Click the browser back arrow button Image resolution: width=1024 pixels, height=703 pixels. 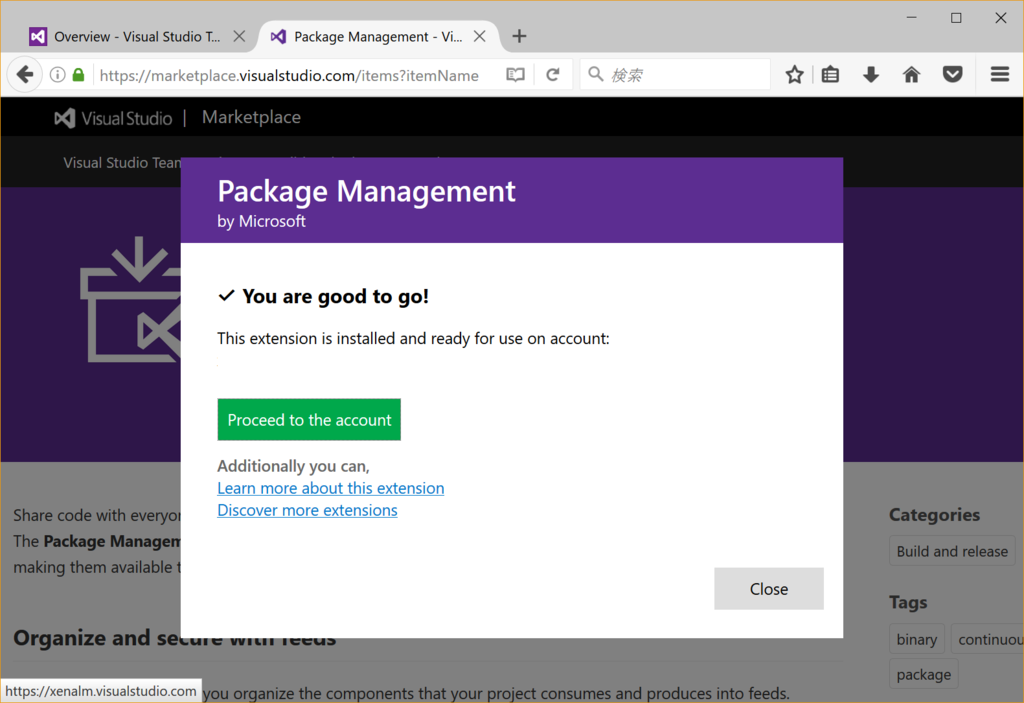[25, 74]
